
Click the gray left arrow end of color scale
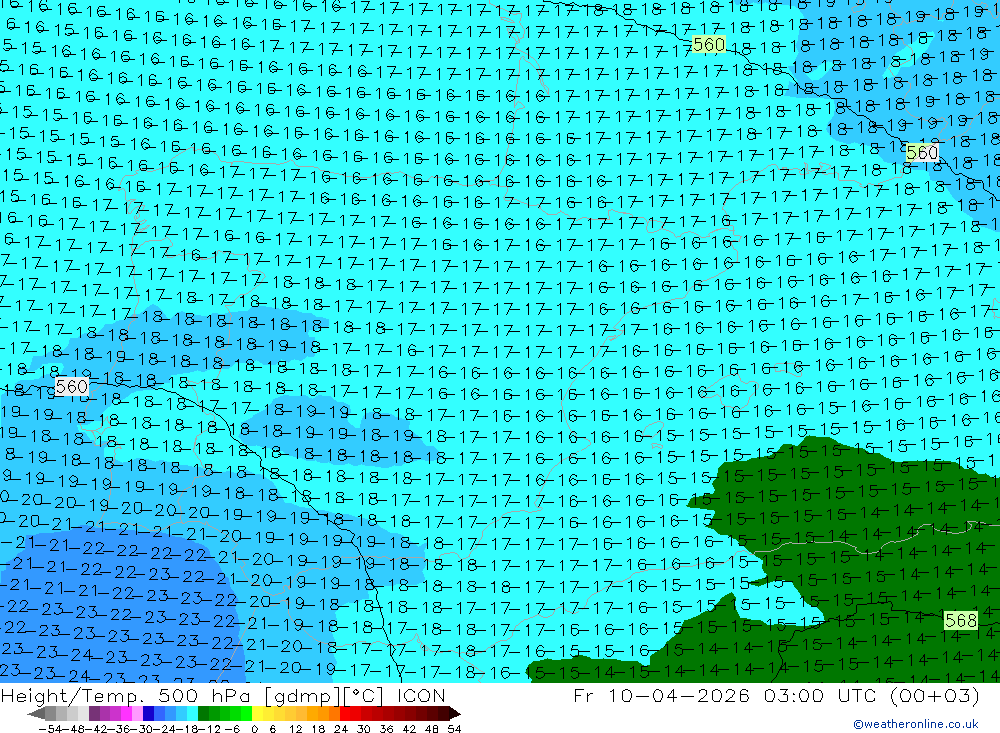point(36,713)
